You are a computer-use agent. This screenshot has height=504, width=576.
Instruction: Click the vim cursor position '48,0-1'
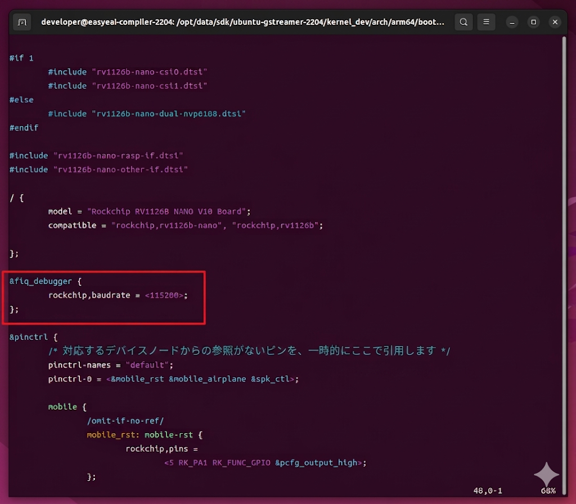[x=487, y=490]
